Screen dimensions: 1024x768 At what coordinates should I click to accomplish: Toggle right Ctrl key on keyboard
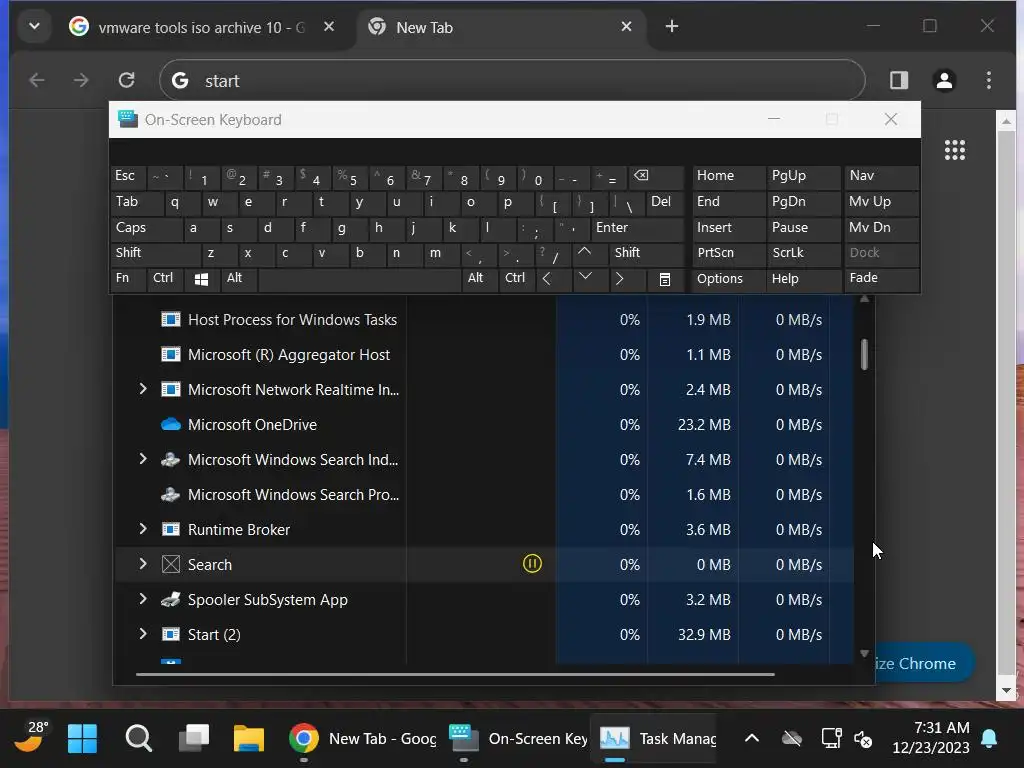pyautogui.click(x=516, y=279)
